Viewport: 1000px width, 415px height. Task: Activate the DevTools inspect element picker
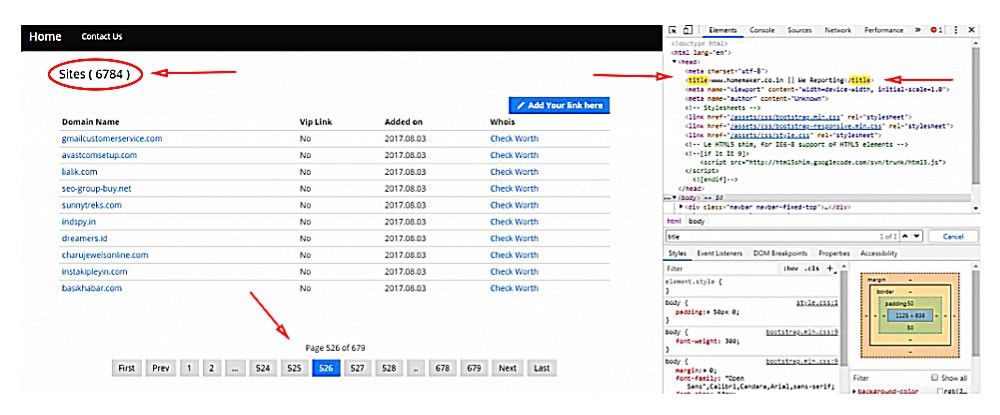[x=673, y=30]
